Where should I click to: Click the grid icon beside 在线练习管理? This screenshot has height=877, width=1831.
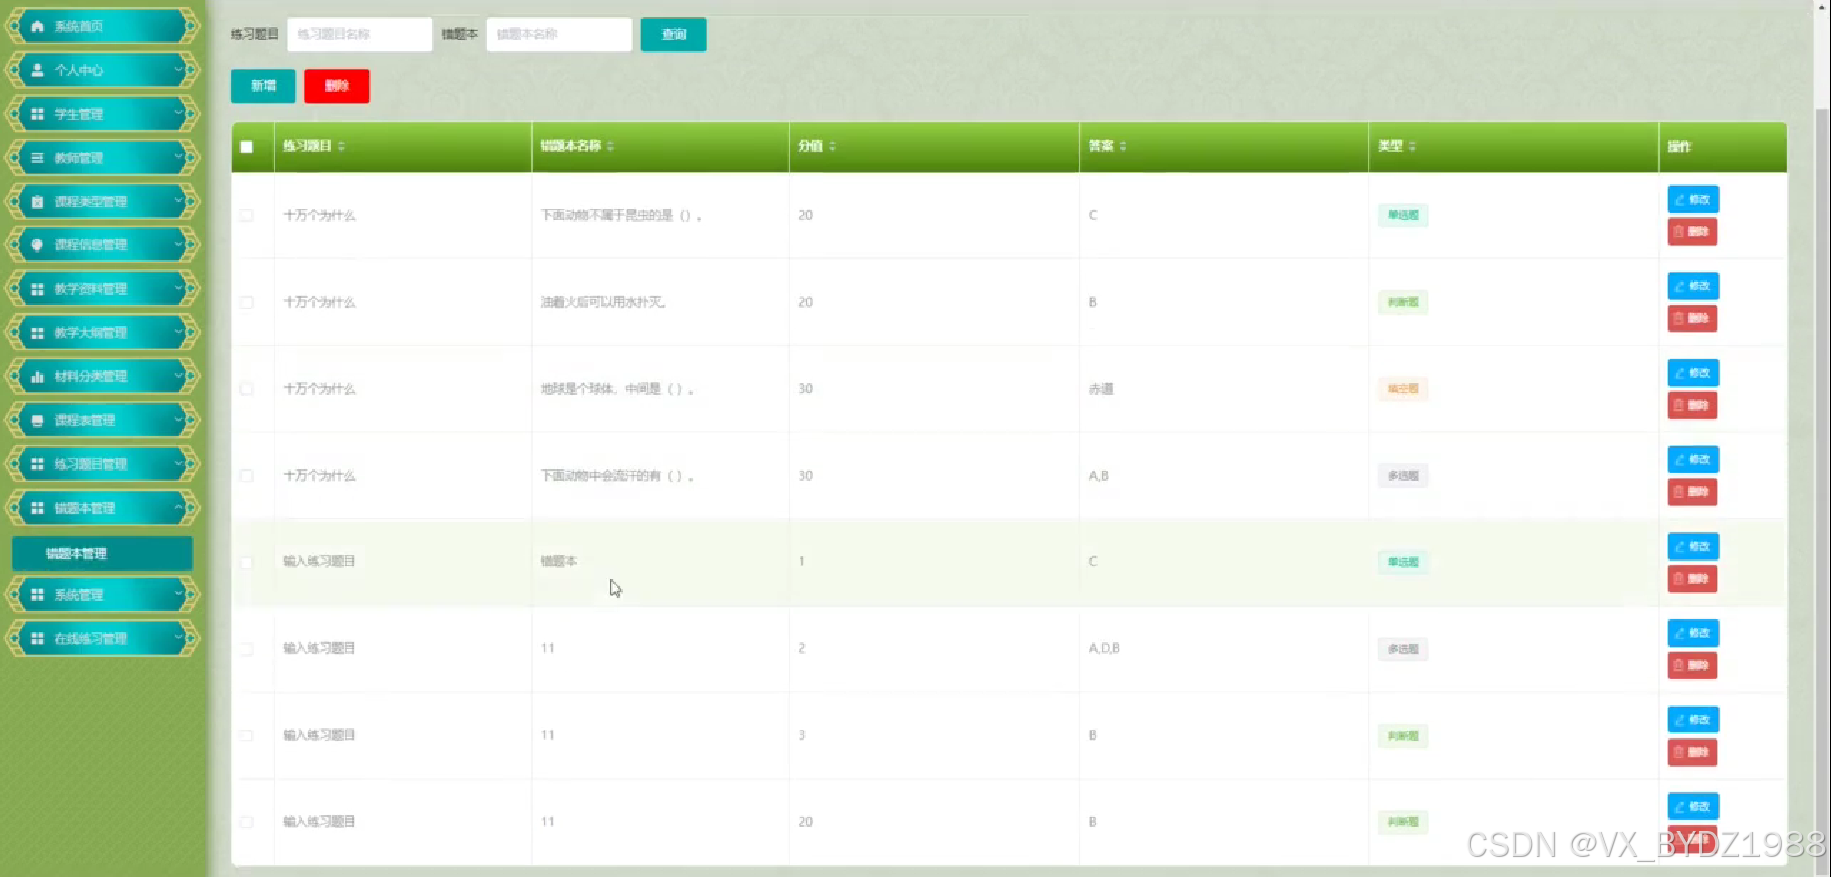click(x=37, y=638)
